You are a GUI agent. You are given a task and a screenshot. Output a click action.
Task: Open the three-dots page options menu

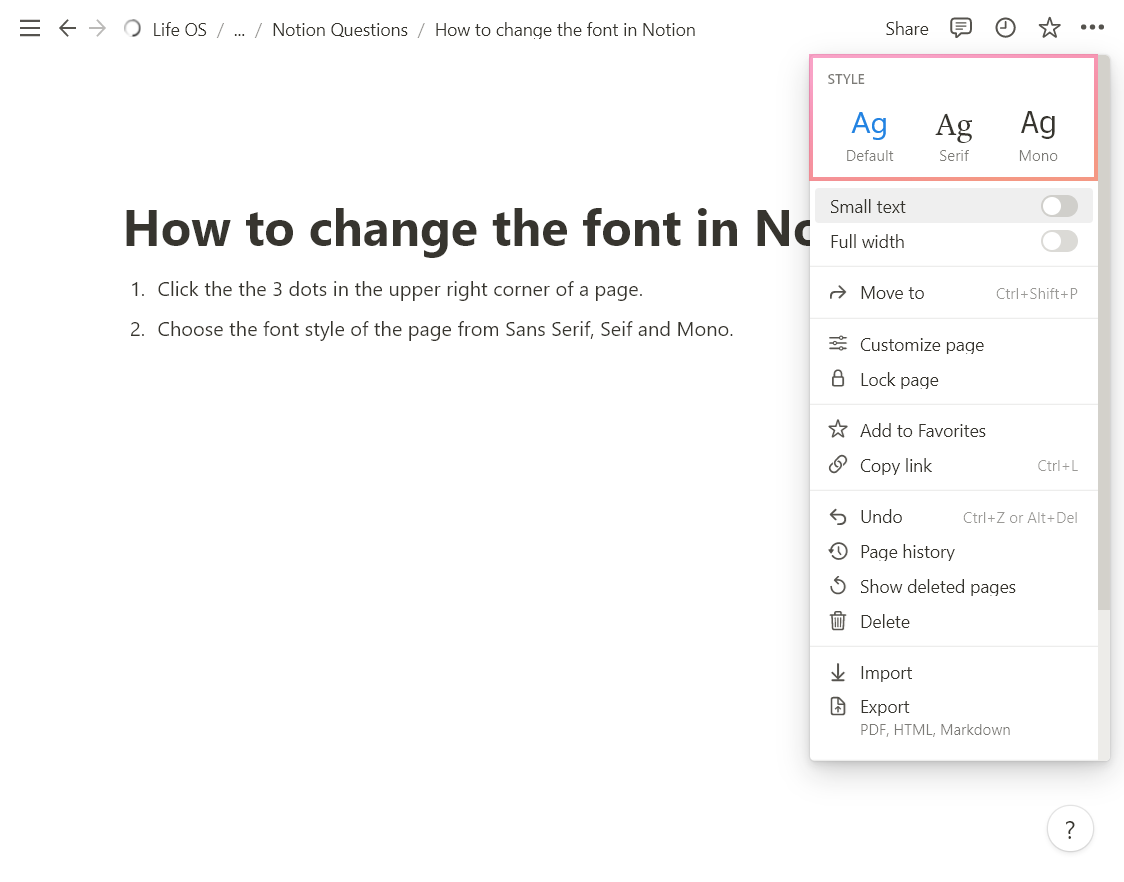(1092, 28)
